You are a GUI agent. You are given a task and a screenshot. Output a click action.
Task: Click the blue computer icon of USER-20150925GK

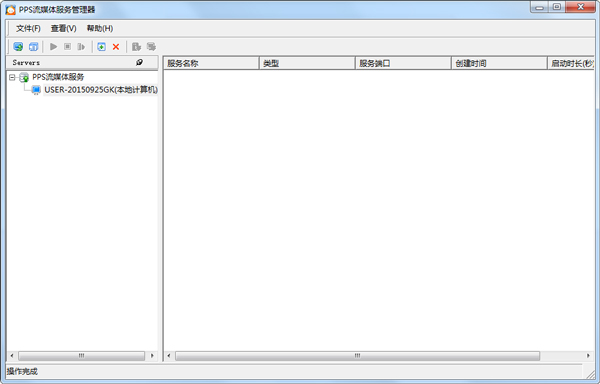pos(36,90)
